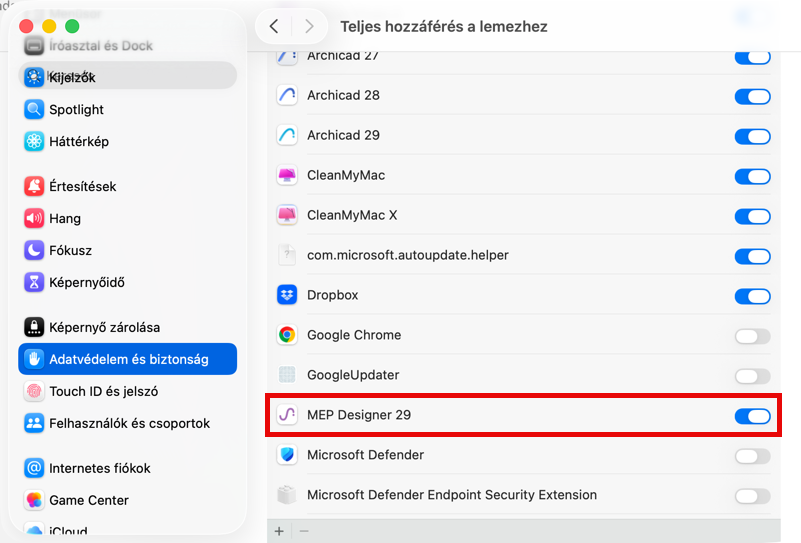Click the CleanMyMac X app icon

point(287,215)
